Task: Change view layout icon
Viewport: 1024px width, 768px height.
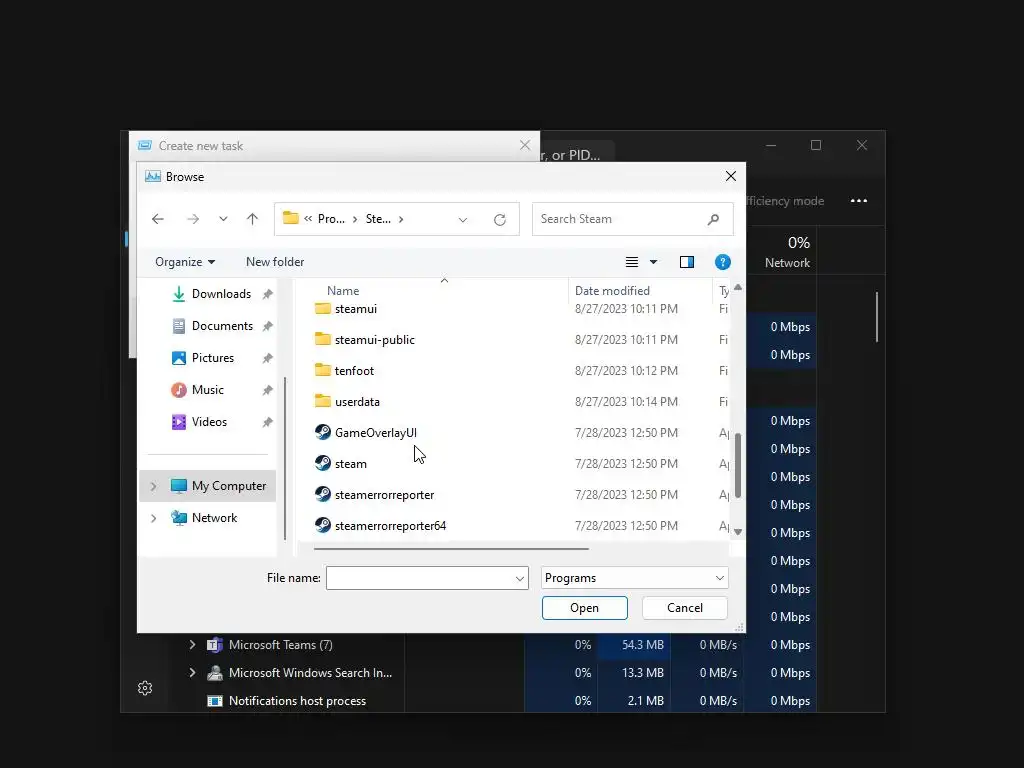Action: (x=632, y=262)
